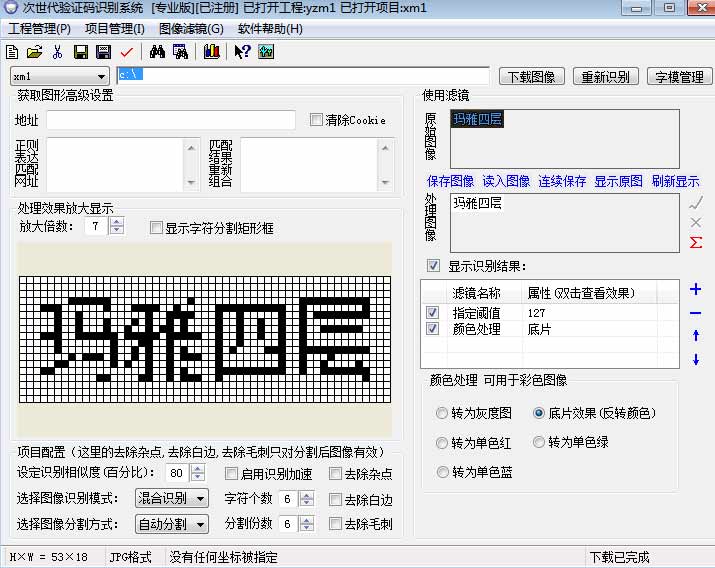
Task: Expand the xm1 project dropdown
Action: 102,76
